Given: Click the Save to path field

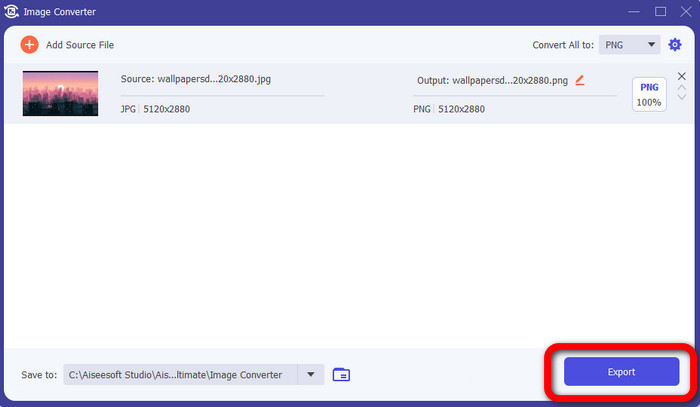Looking at the screenshot, I should coord(181,374).
